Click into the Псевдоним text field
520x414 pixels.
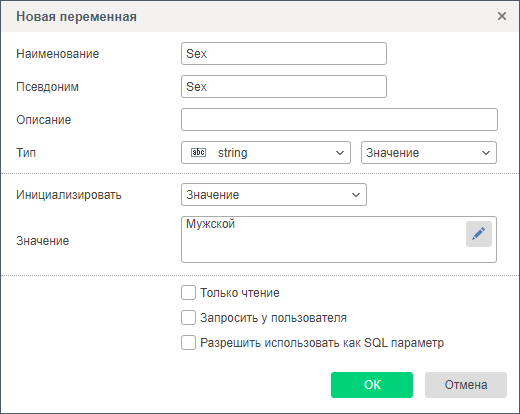click(x=284, y=87)
